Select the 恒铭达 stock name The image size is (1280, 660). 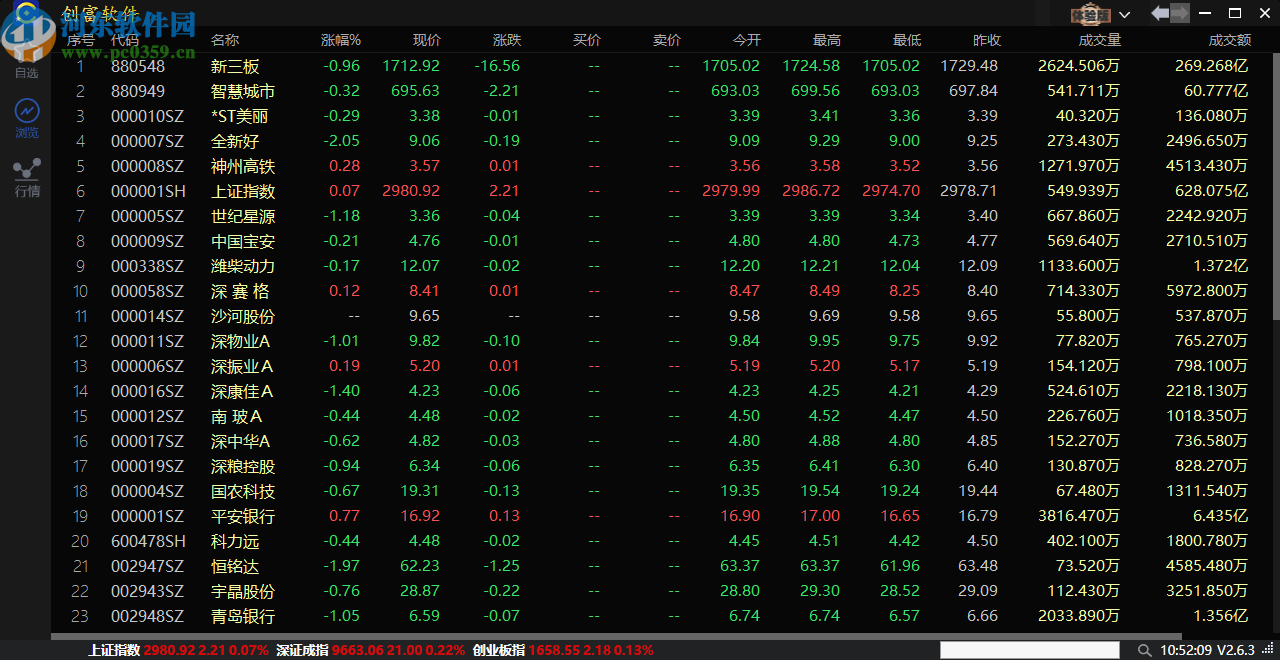235,566
